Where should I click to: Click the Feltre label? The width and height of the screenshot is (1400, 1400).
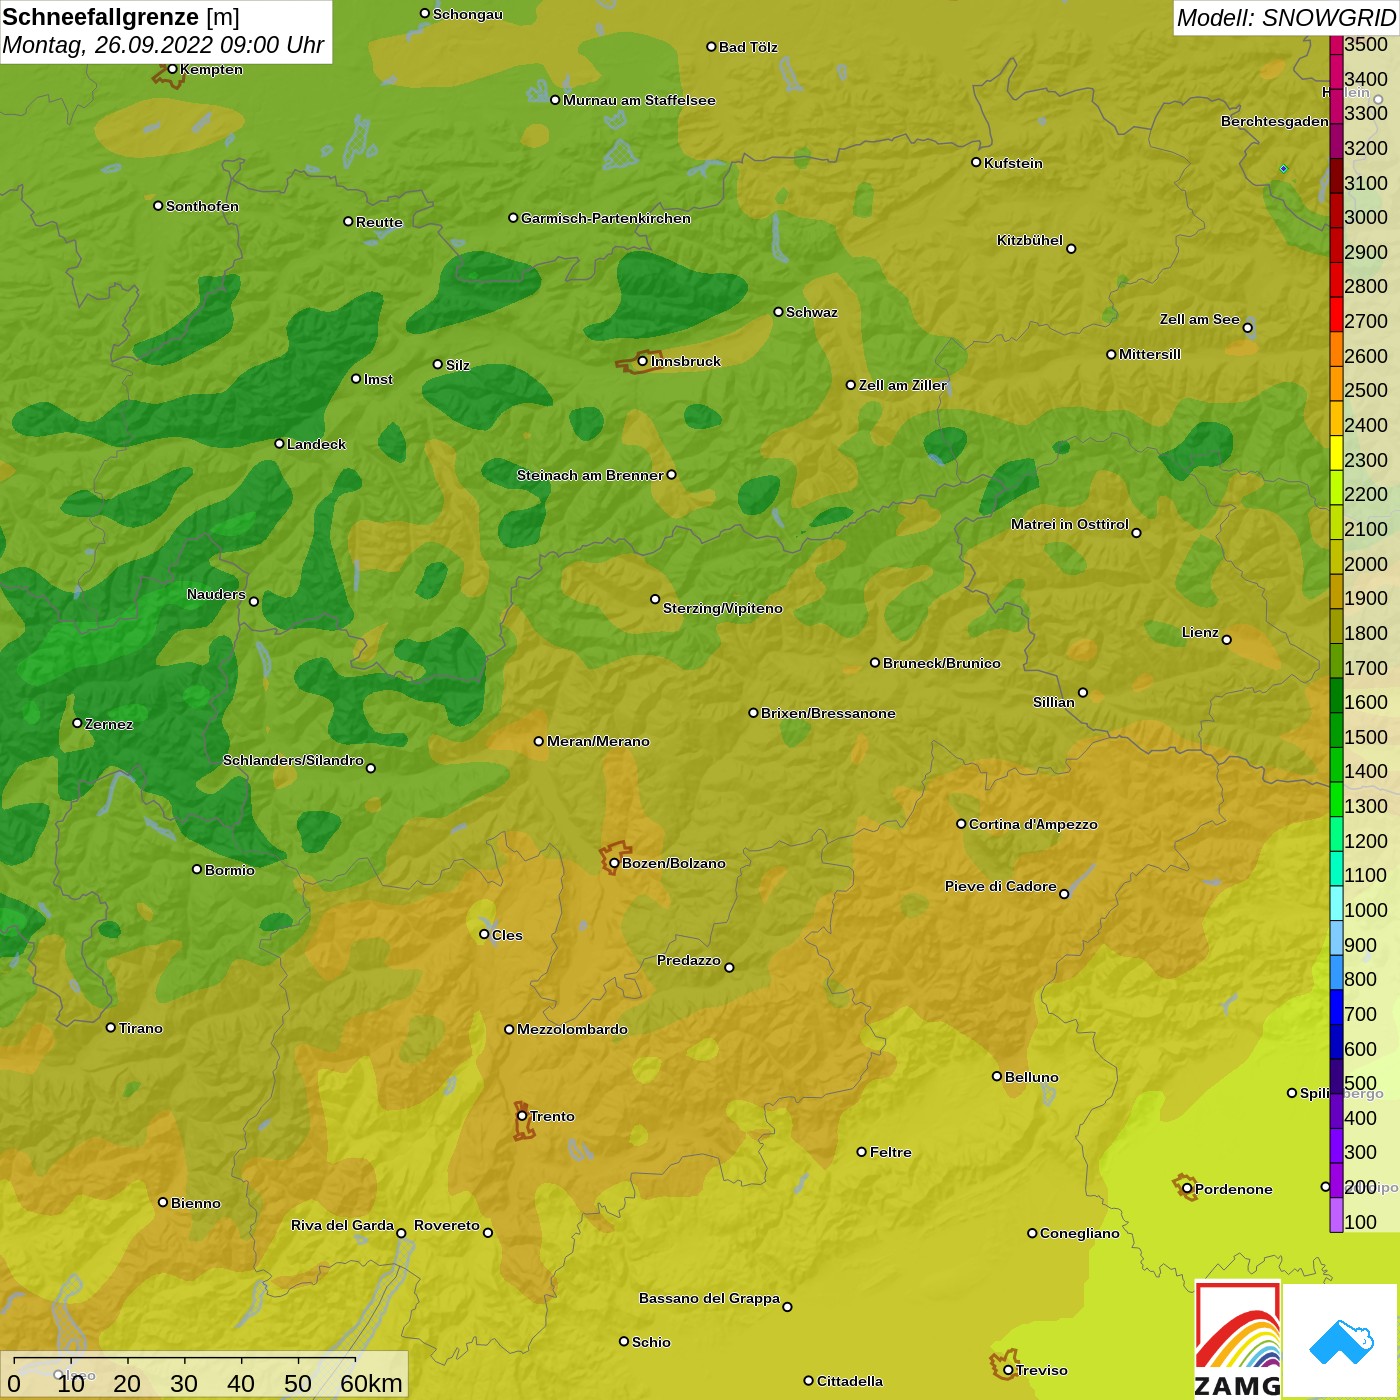click(x=891, y=1152)
